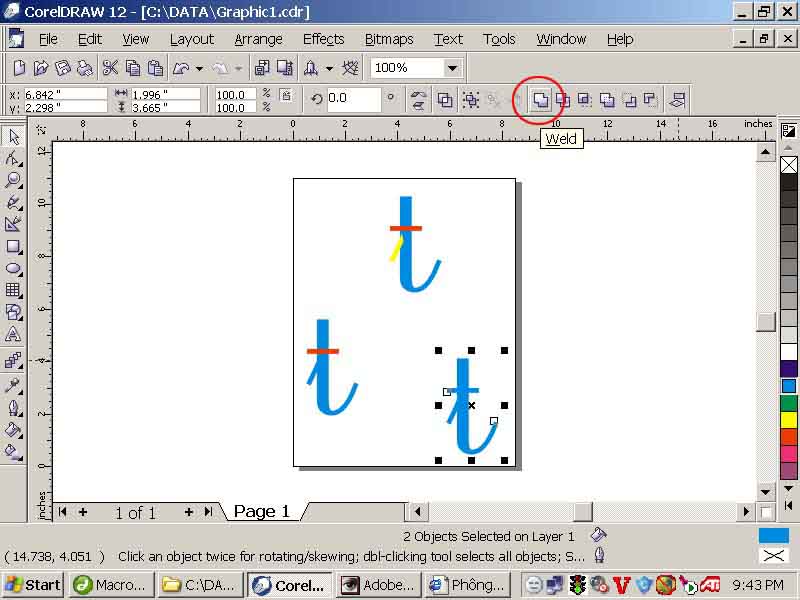
Task: Click the Open file icon
Action: pos(41,68)
